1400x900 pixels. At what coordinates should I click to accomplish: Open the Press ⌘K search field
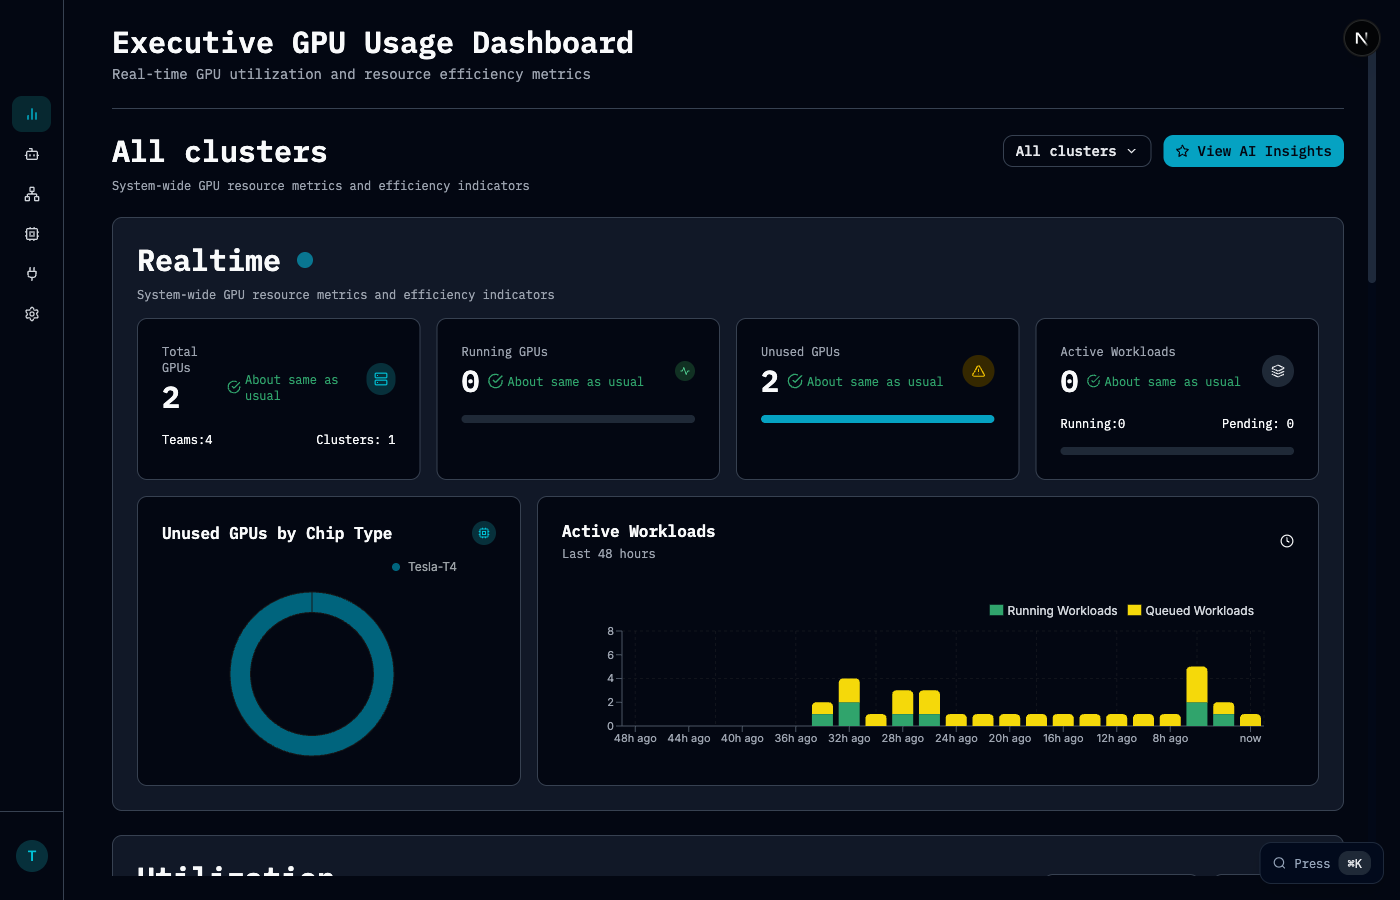tap(1320, 863)
